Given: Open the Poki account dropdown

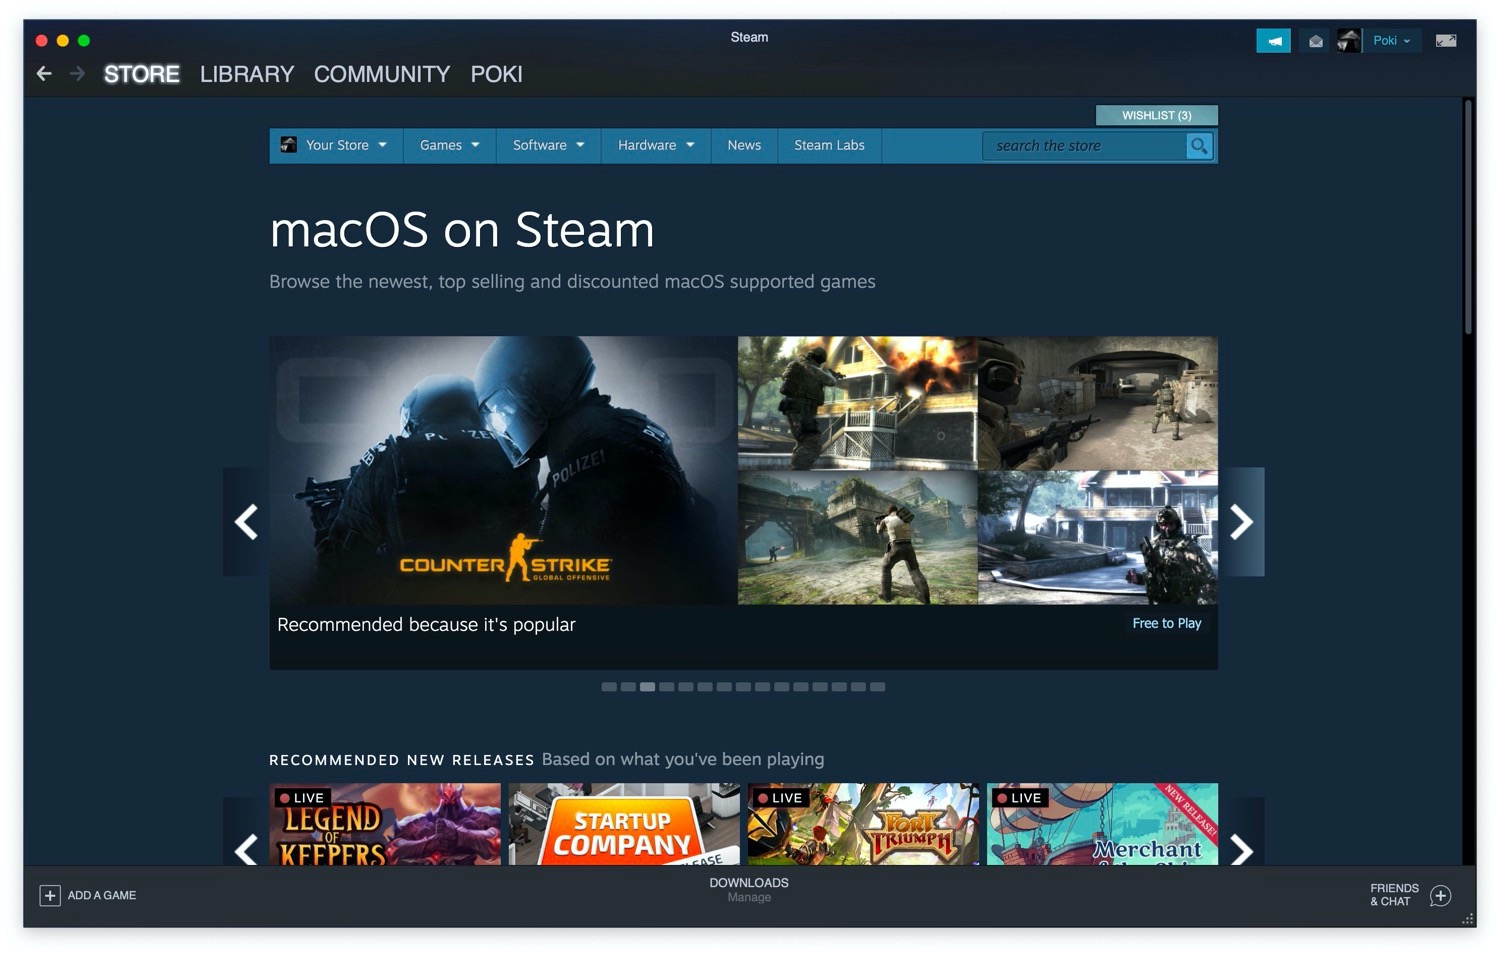Looking at the screenshot, I should [1391, 41].
